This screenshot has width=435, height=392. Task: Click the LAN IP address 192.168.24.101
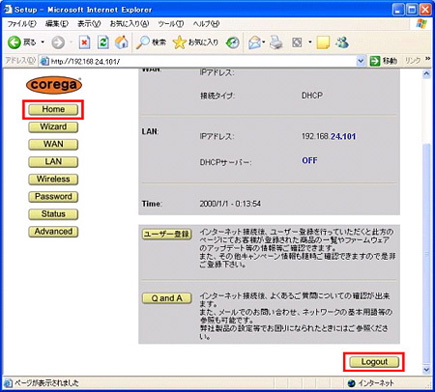pyautogui.click(x=329, y=136)
